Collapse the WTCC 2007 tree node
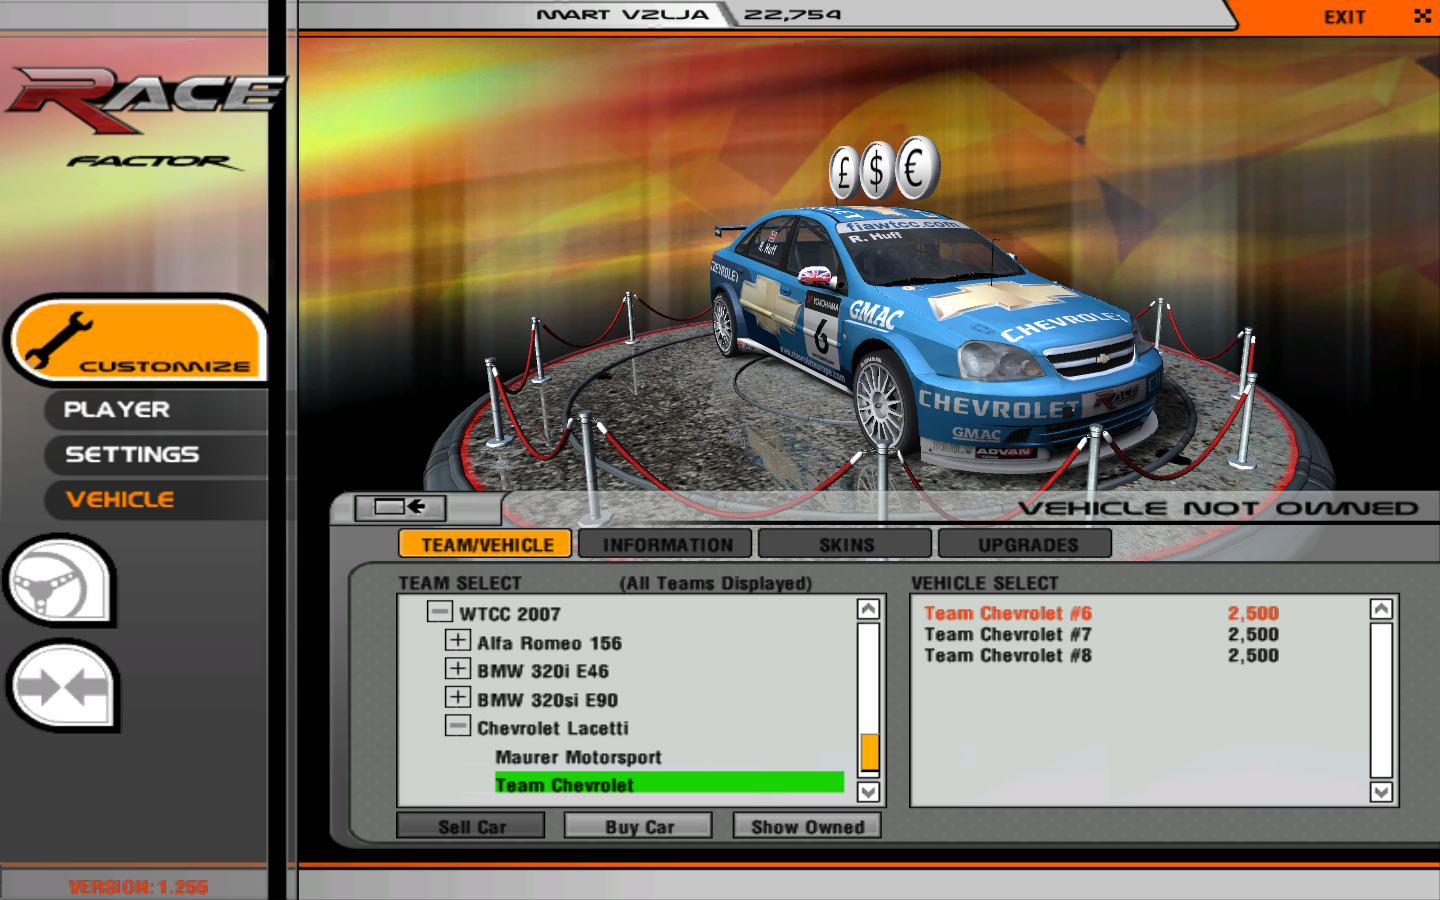Screen dimensions: 1440x900 [x=440, y=612]
